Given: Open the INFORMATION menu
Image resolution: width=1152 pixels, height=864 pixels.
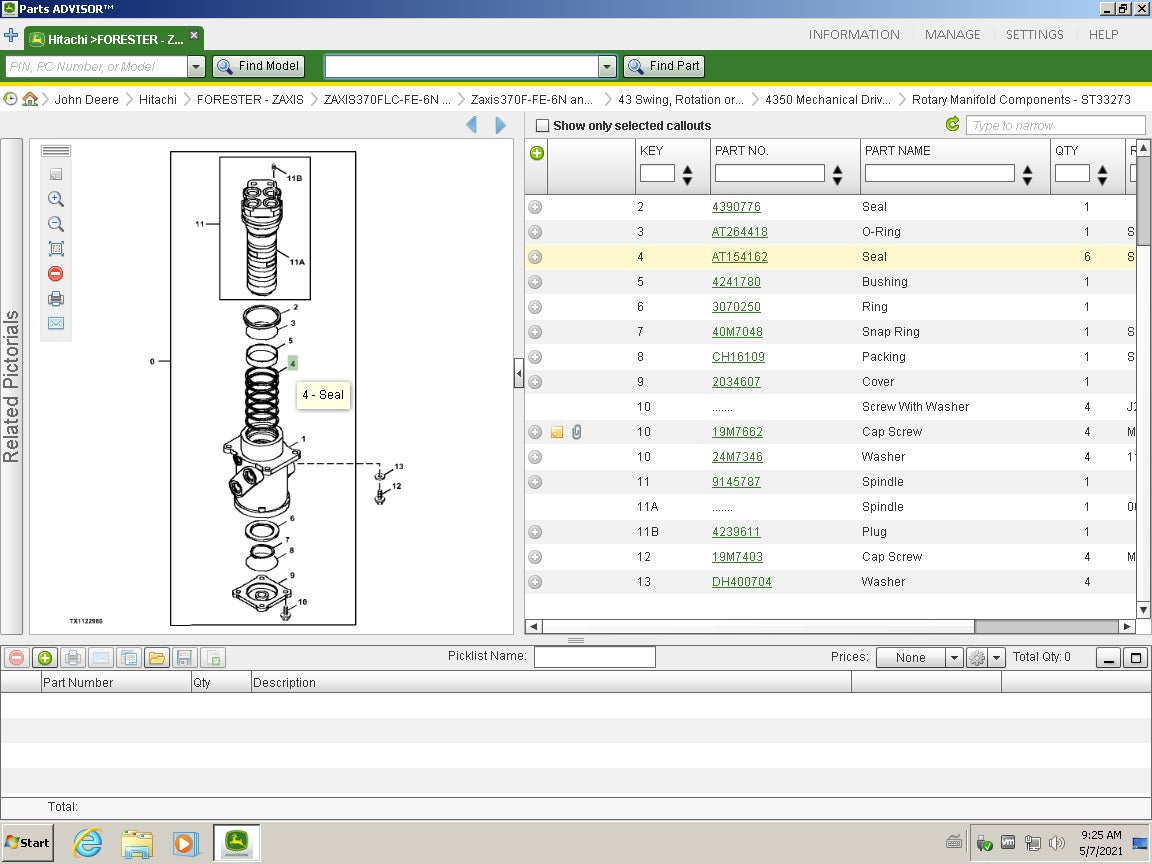Looking at the screenshot, I should point(853,34).
